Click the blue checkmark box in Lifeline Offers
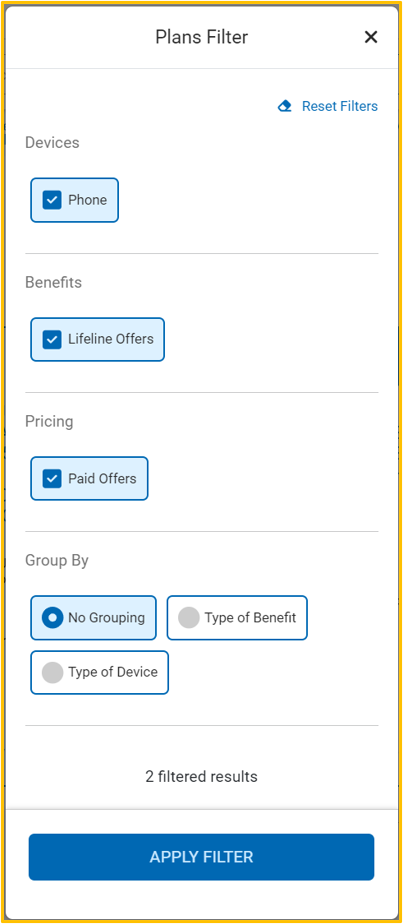The height and width of the screenshot is (924, 403). point(52,339)
